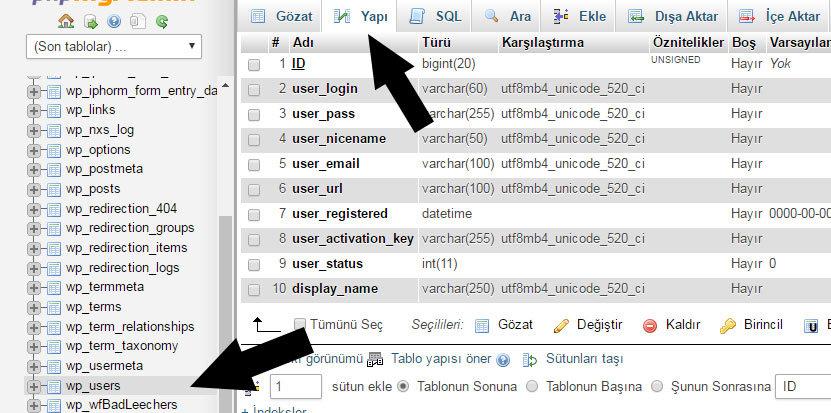
Task: Check the user_login column checkbox
Action: click(254, 90)
